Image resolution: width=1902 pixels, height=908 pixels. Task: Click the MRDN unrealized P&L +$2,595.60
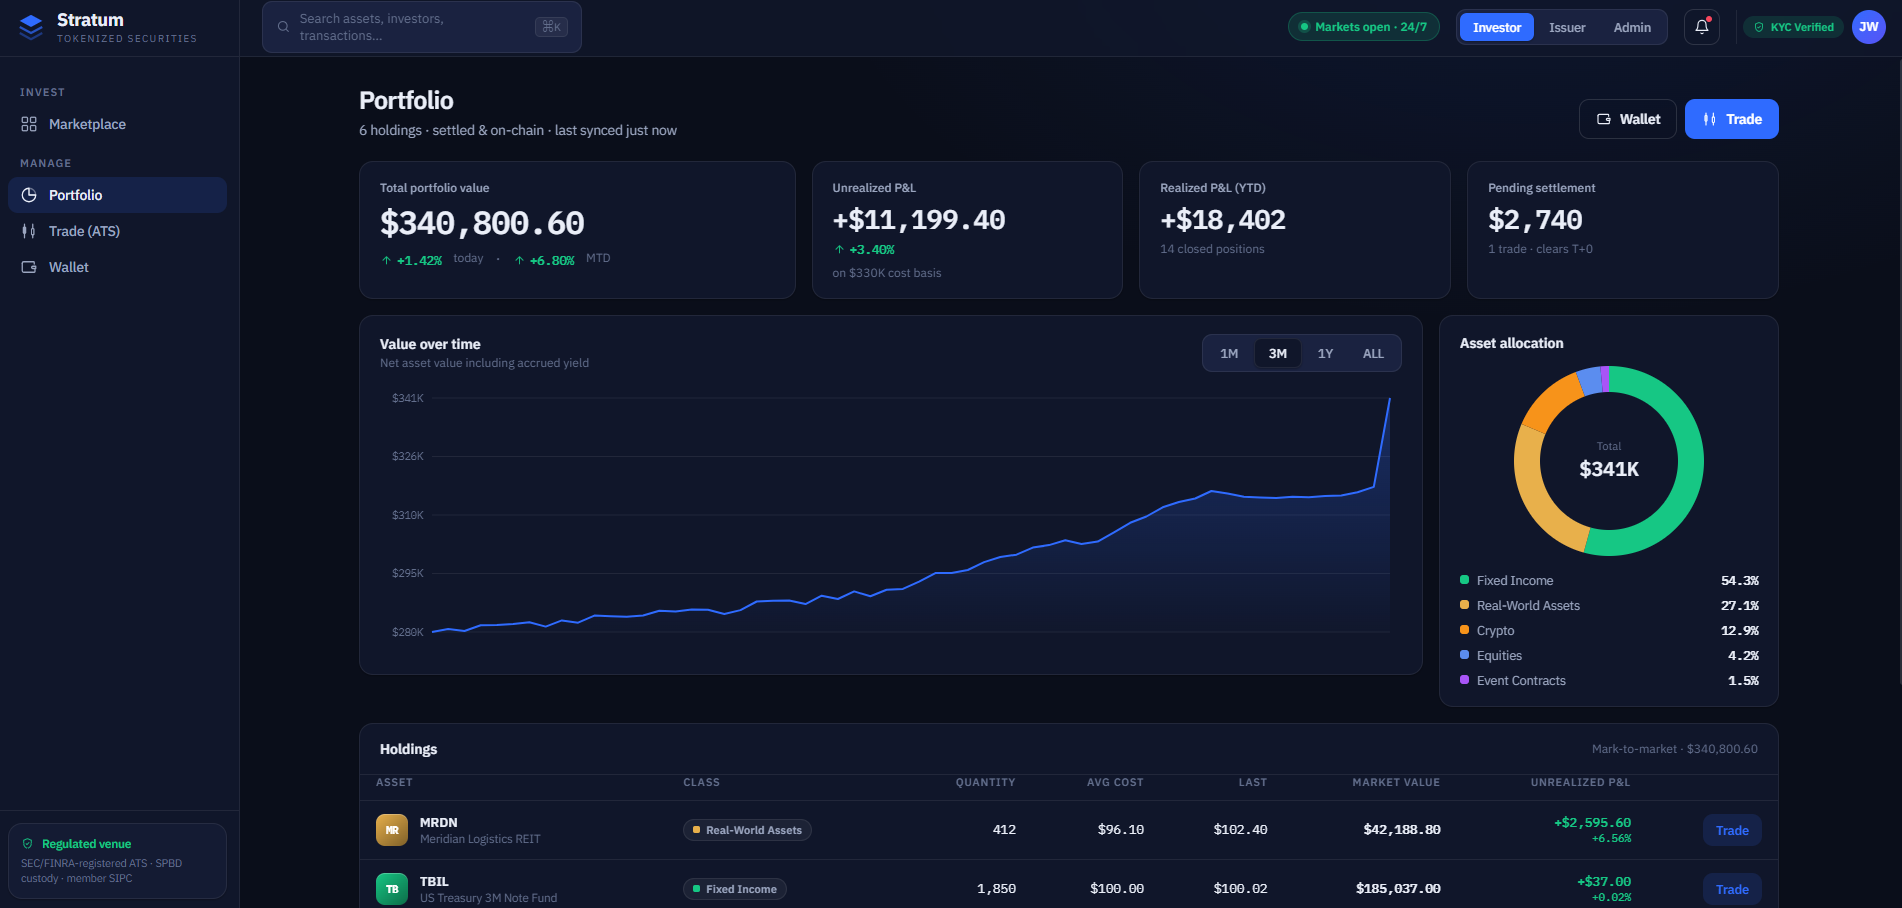coord(1592,823)
